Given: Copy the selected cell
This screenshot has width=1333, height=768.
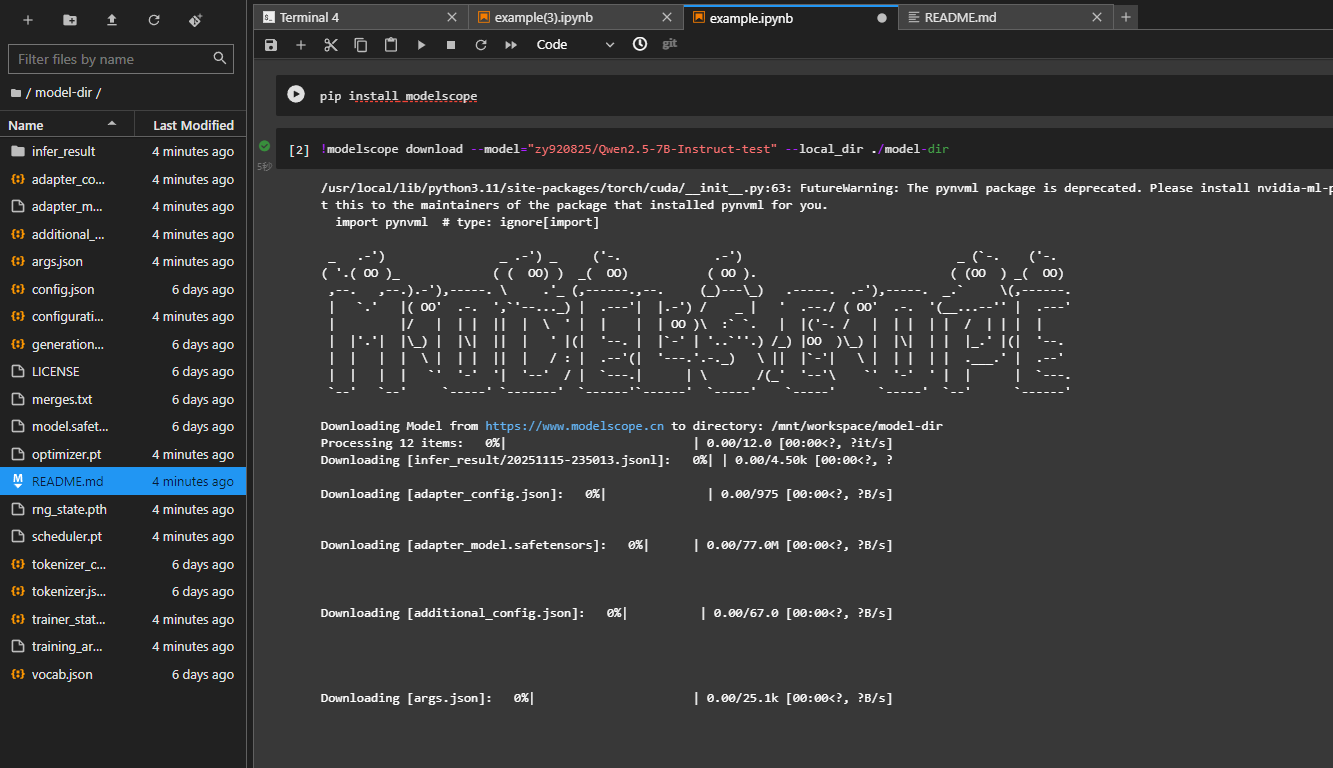Looking at the screenshot, I should [x=361, y=45].
